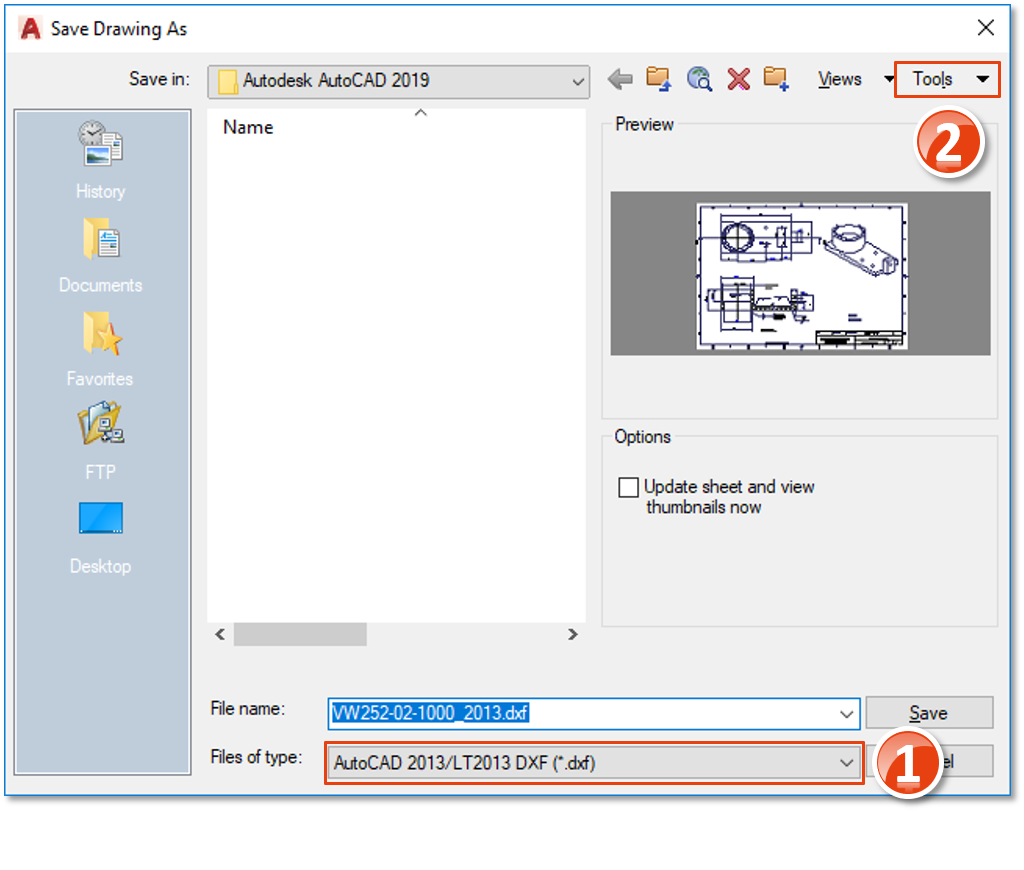Open the History location
The height and width of the screenshot is (870, 1024).
[101, 159]
